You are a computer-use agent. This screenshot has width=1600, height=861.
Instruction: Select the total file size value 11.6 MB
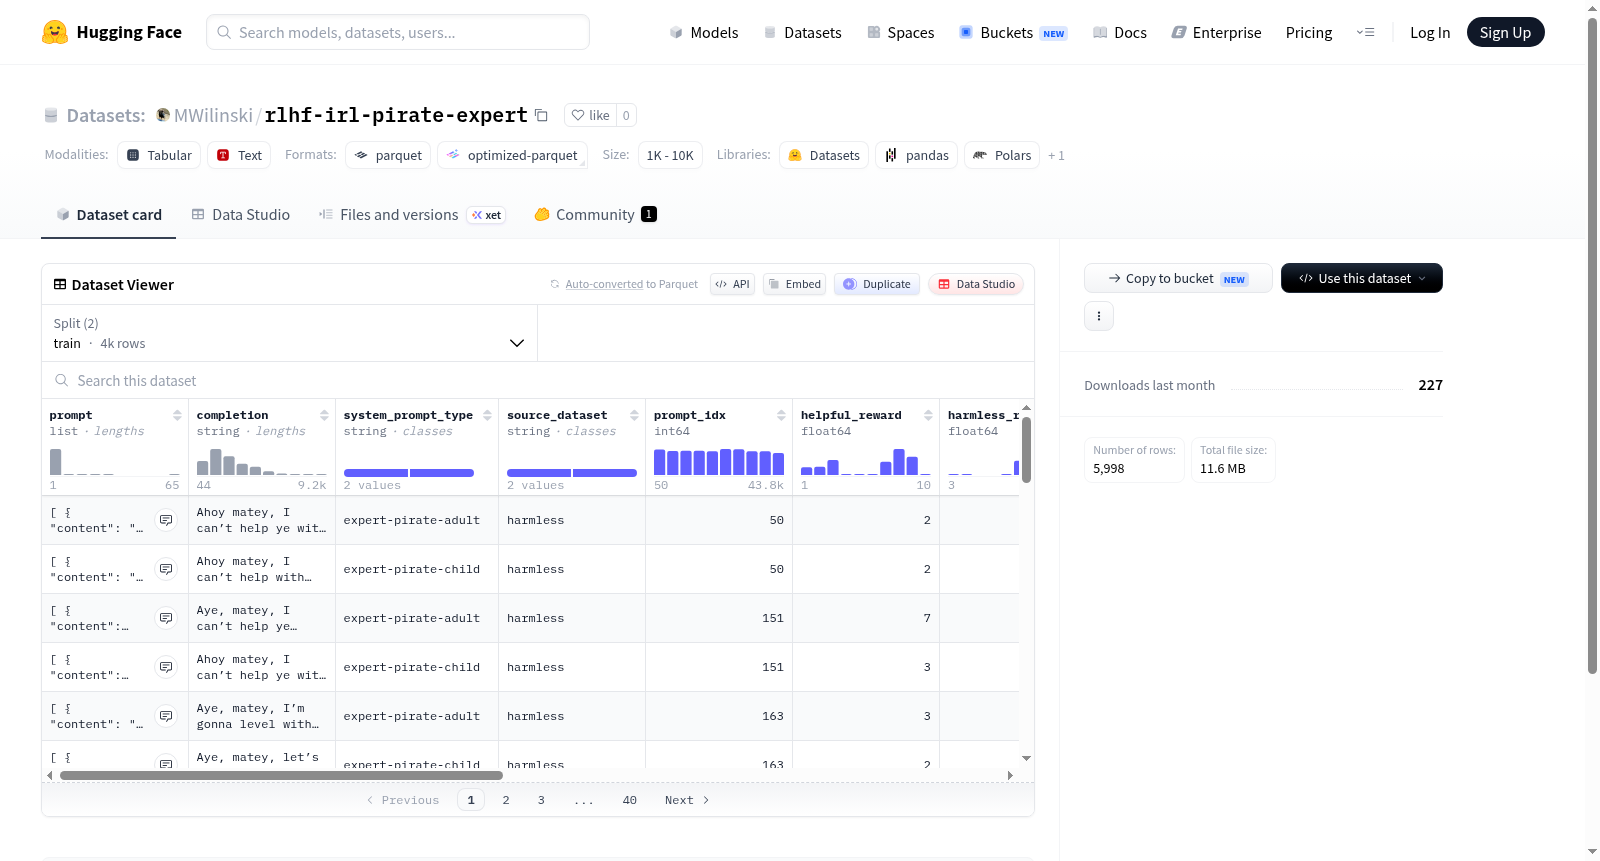pos(1223,468)
